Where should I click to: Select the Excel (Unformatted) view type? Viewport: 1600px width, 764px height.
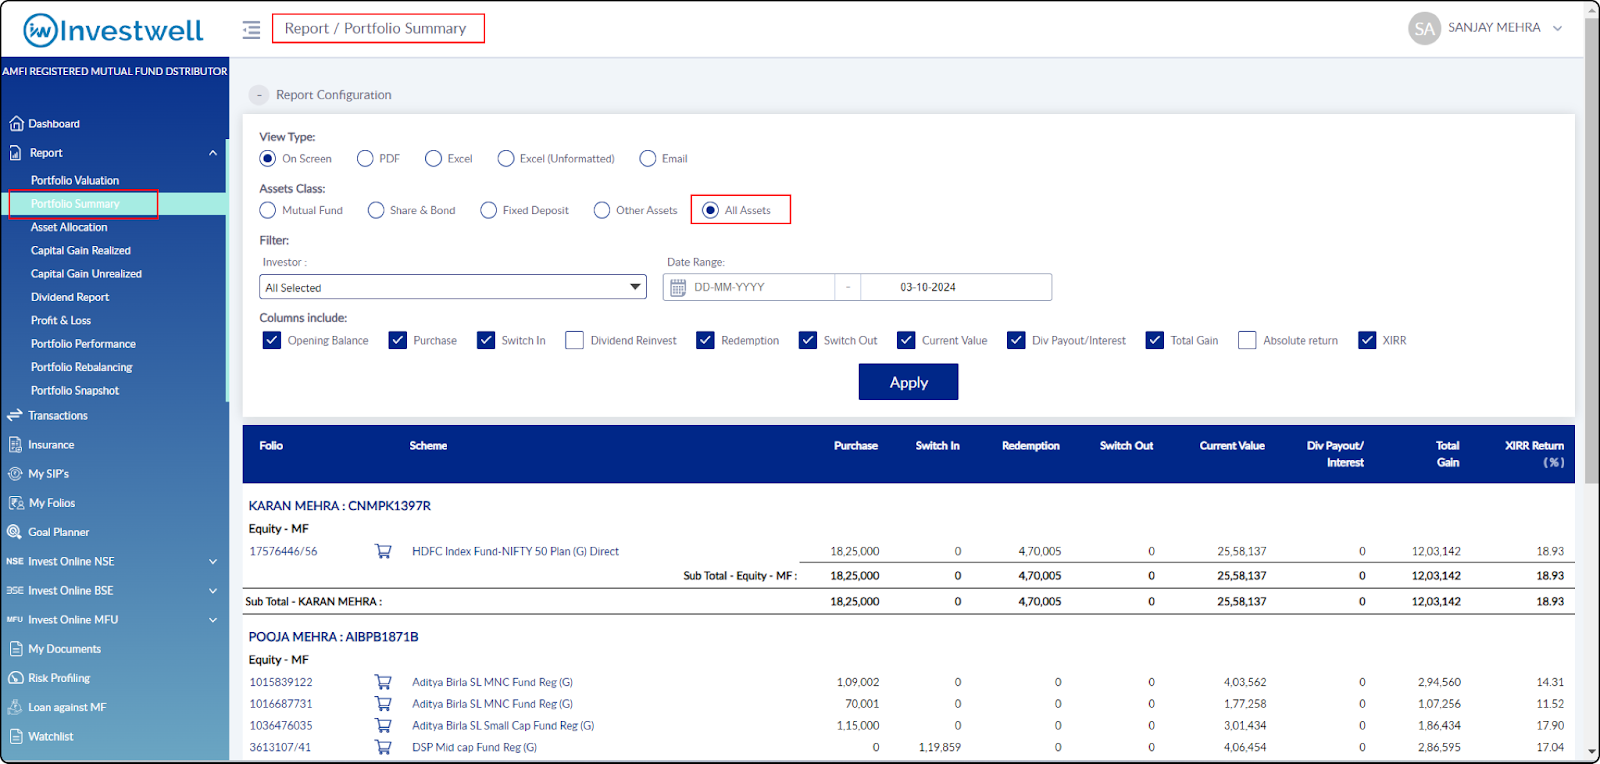pyautogui.click(x=506, y=158)
